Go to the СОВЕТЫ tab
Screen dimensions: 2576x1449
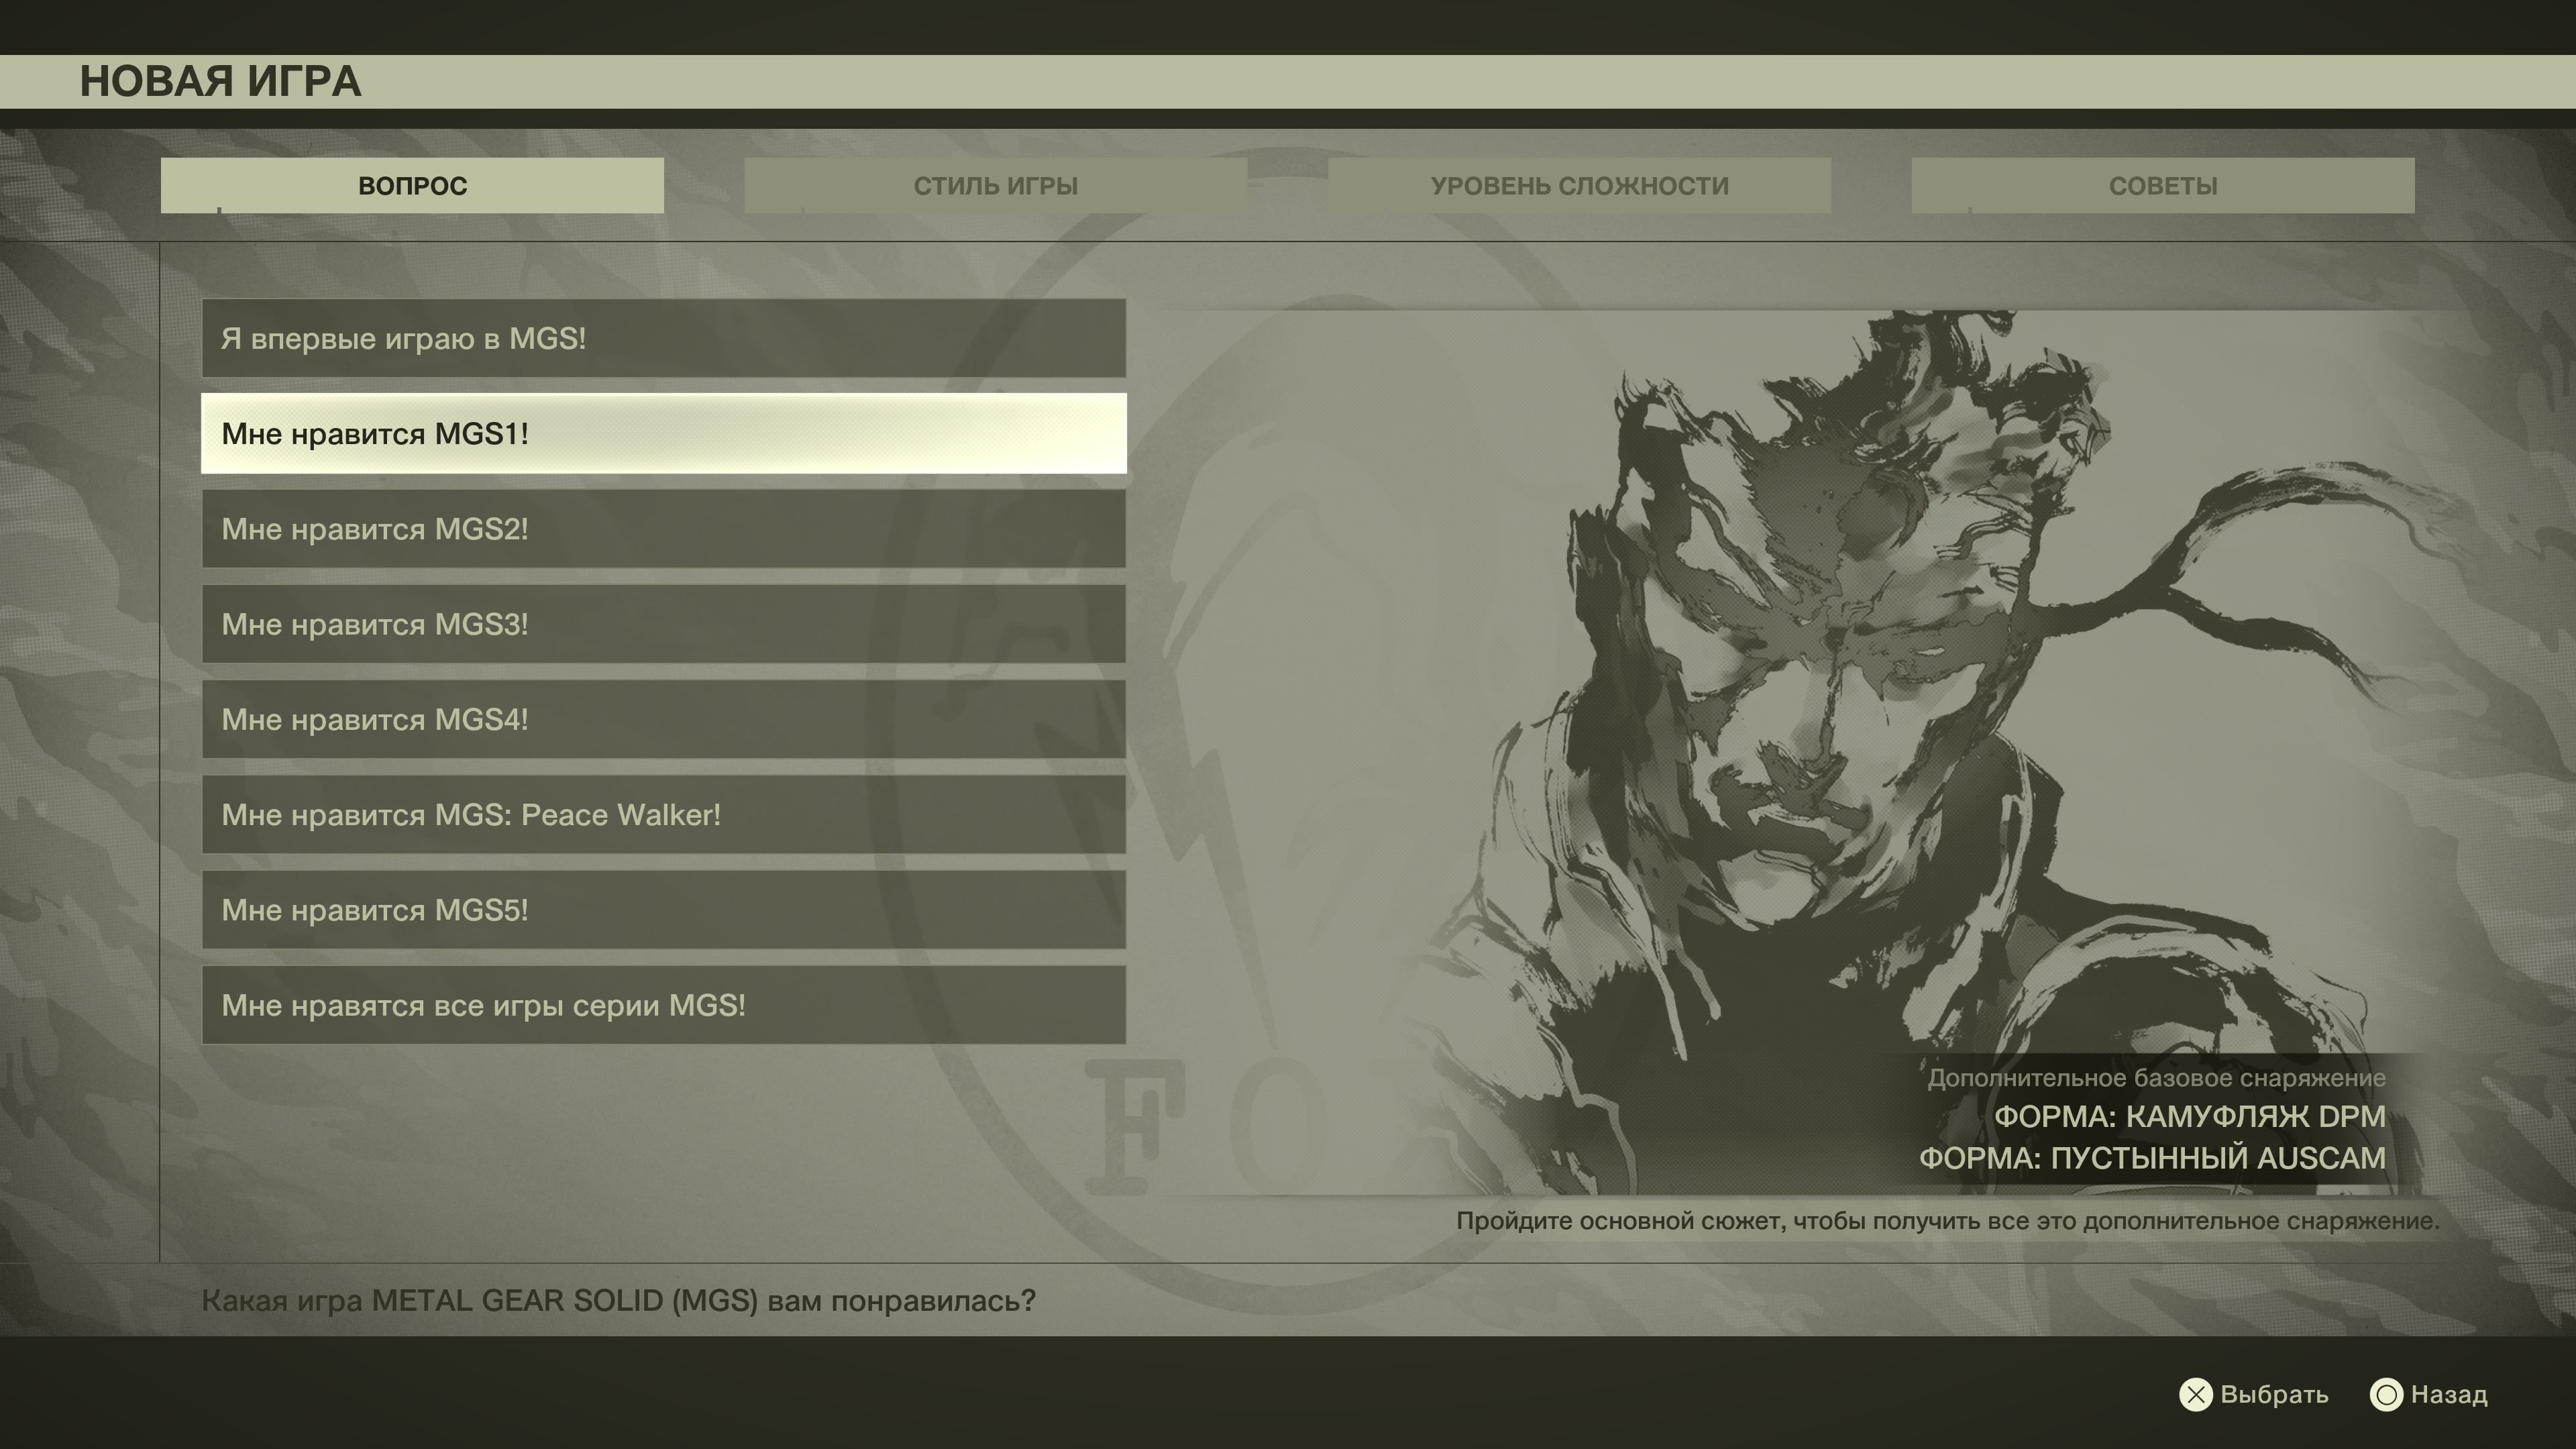point(2162,185)
